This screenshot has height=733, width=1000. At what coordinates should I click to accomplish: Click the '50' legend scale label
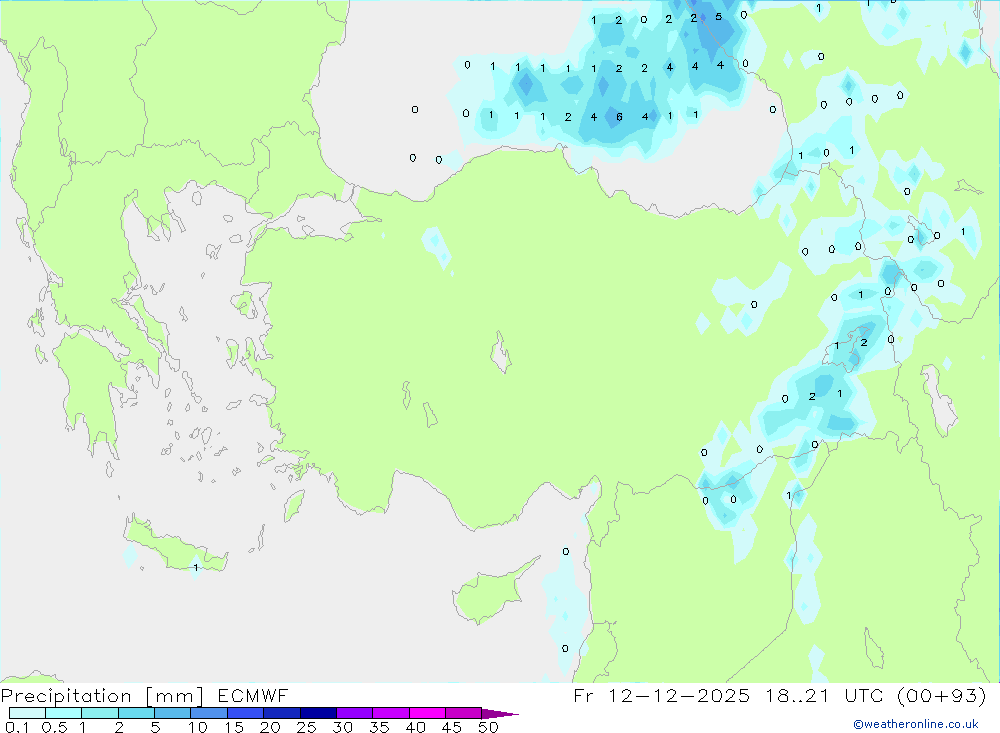pos(488,727)
